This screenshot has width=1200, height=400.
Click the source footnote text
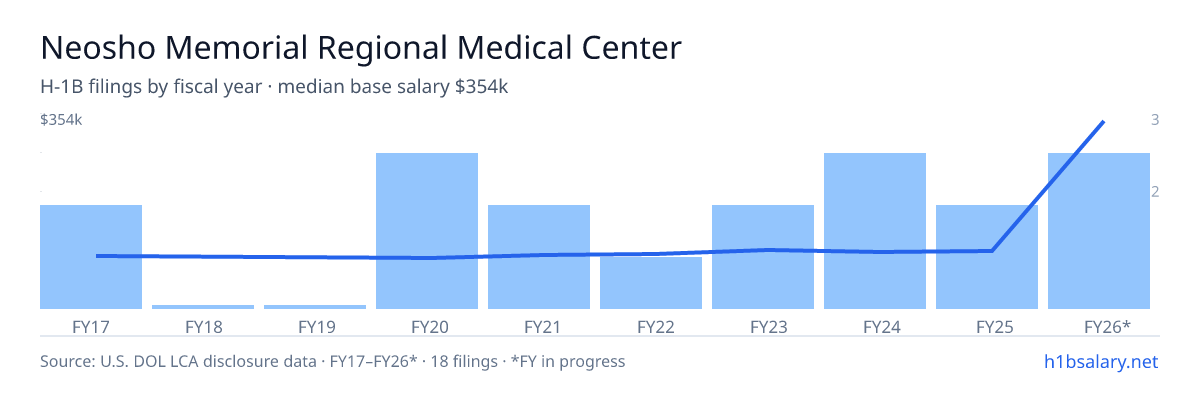coord(333,361)
